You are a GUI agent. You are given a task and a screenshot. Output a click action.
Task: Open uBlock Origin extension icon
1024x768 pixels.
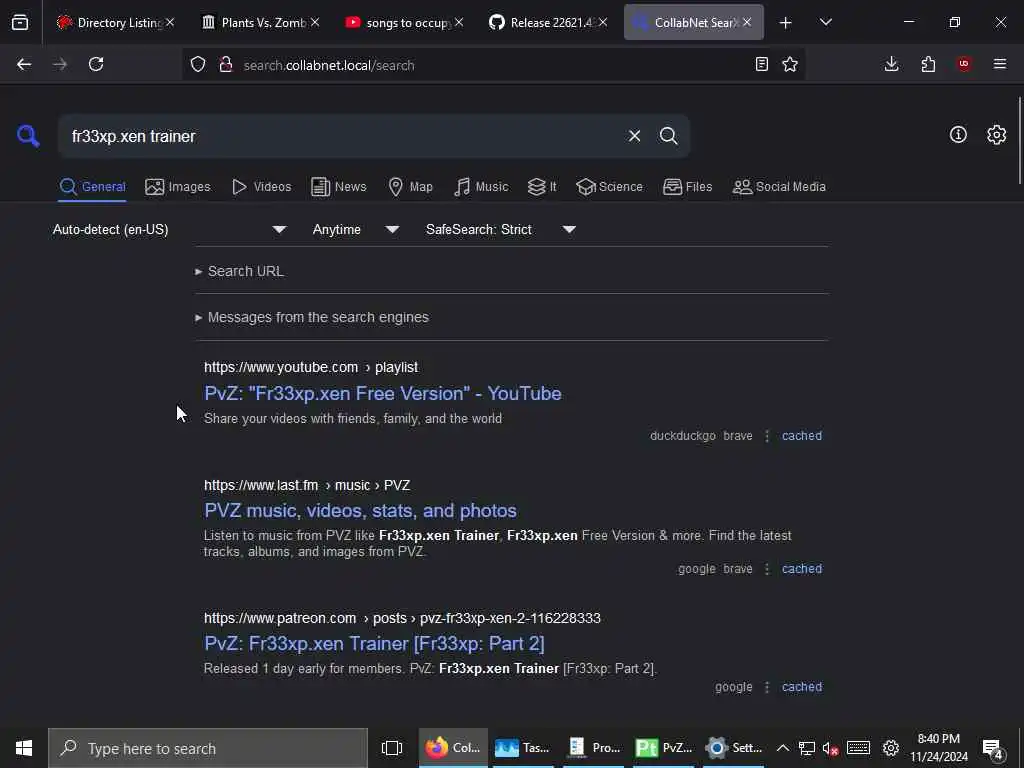pos(964,64)
